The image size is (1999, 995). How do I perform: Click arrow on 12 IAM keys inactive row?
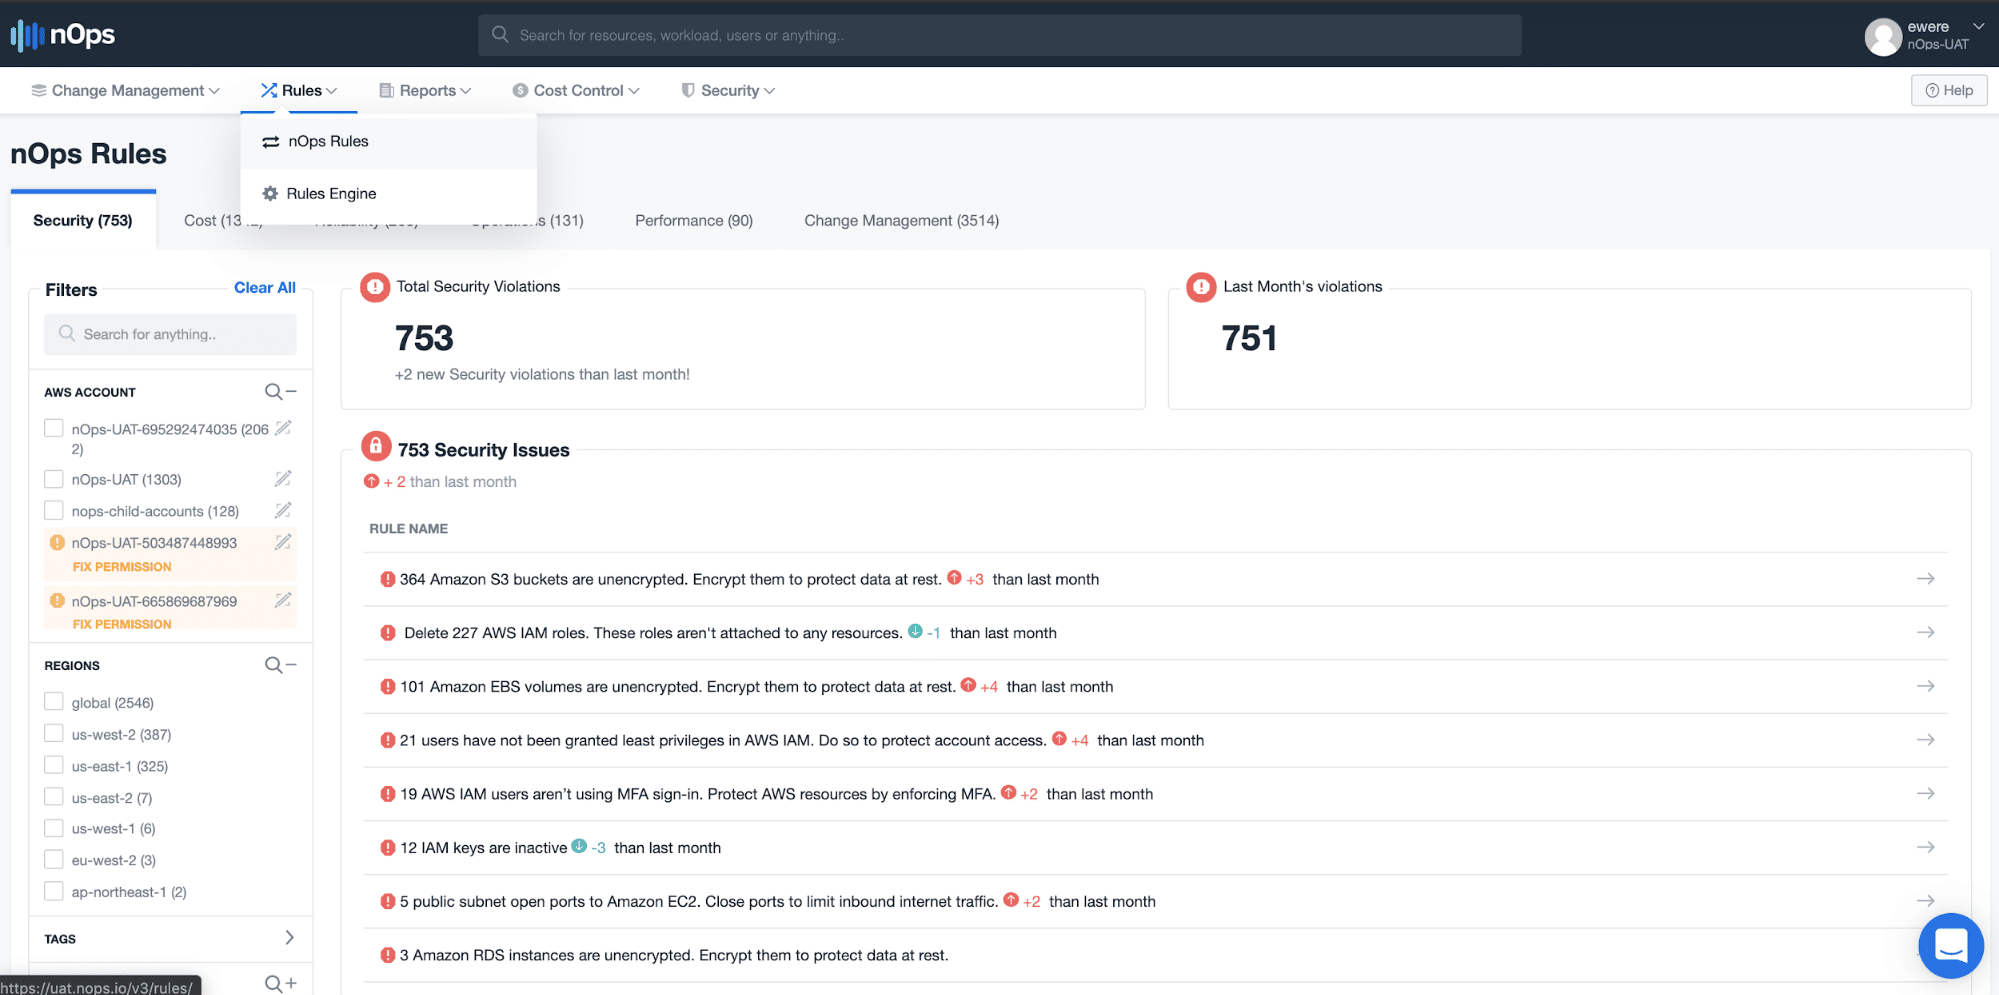coord(1925,847)
